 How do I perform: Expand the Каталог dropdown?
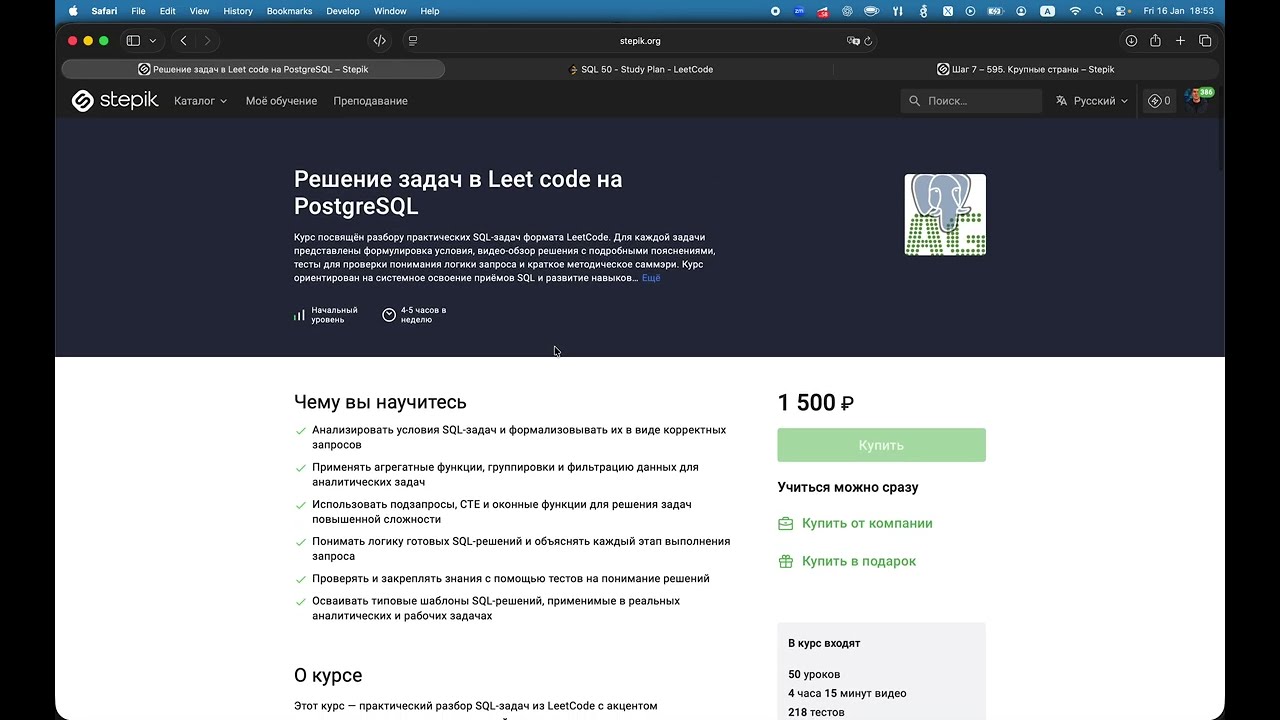tap(200, 101)
